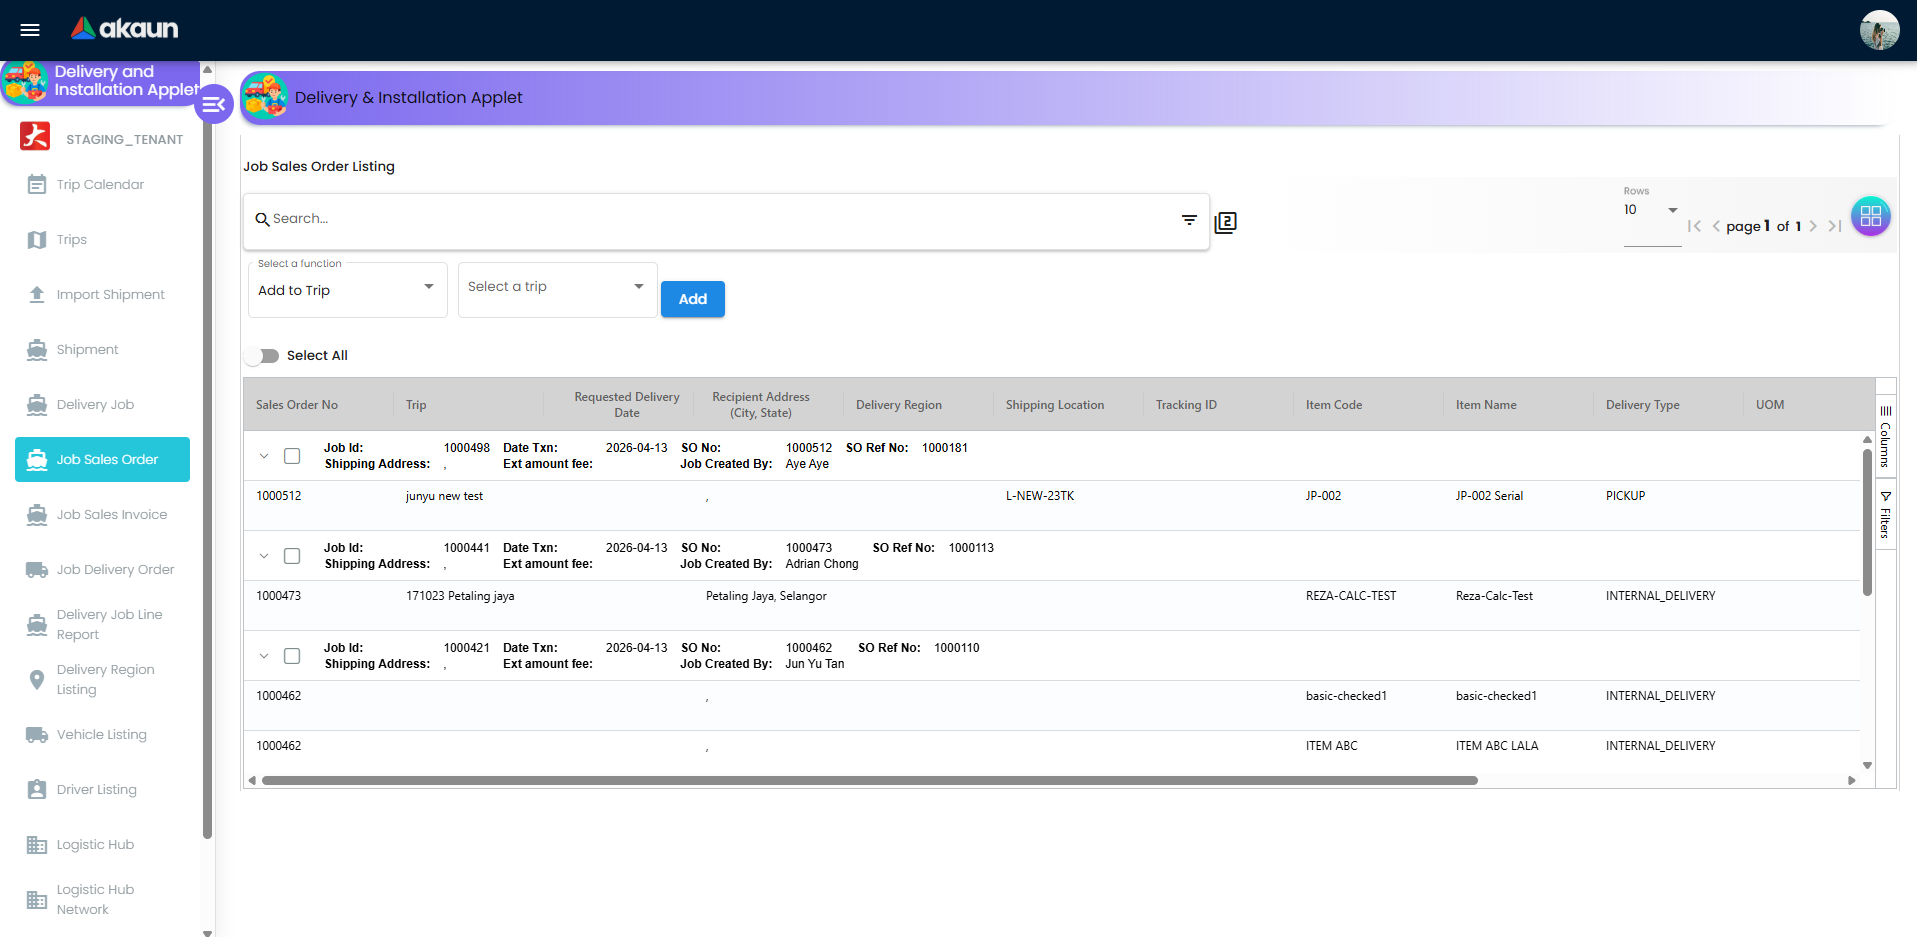This screenshot has width=1917, height=937.
Task: Expand the row for Job Id 1000421
Action: (x=264, y=655)
